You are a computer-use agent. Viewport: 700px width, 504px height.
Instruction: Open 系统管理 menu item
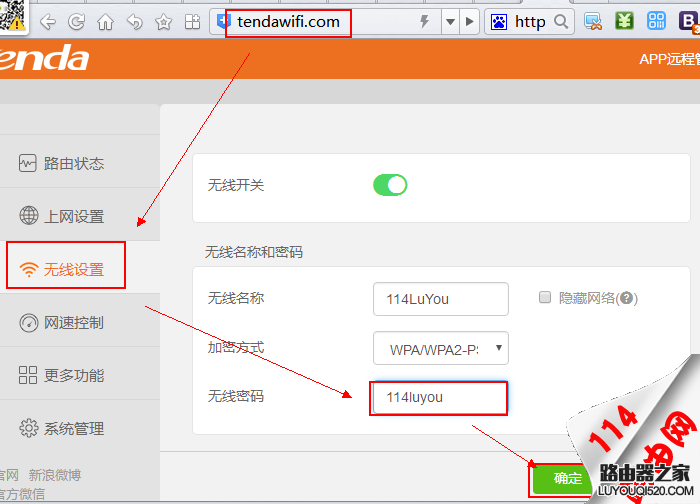(80, 428)
